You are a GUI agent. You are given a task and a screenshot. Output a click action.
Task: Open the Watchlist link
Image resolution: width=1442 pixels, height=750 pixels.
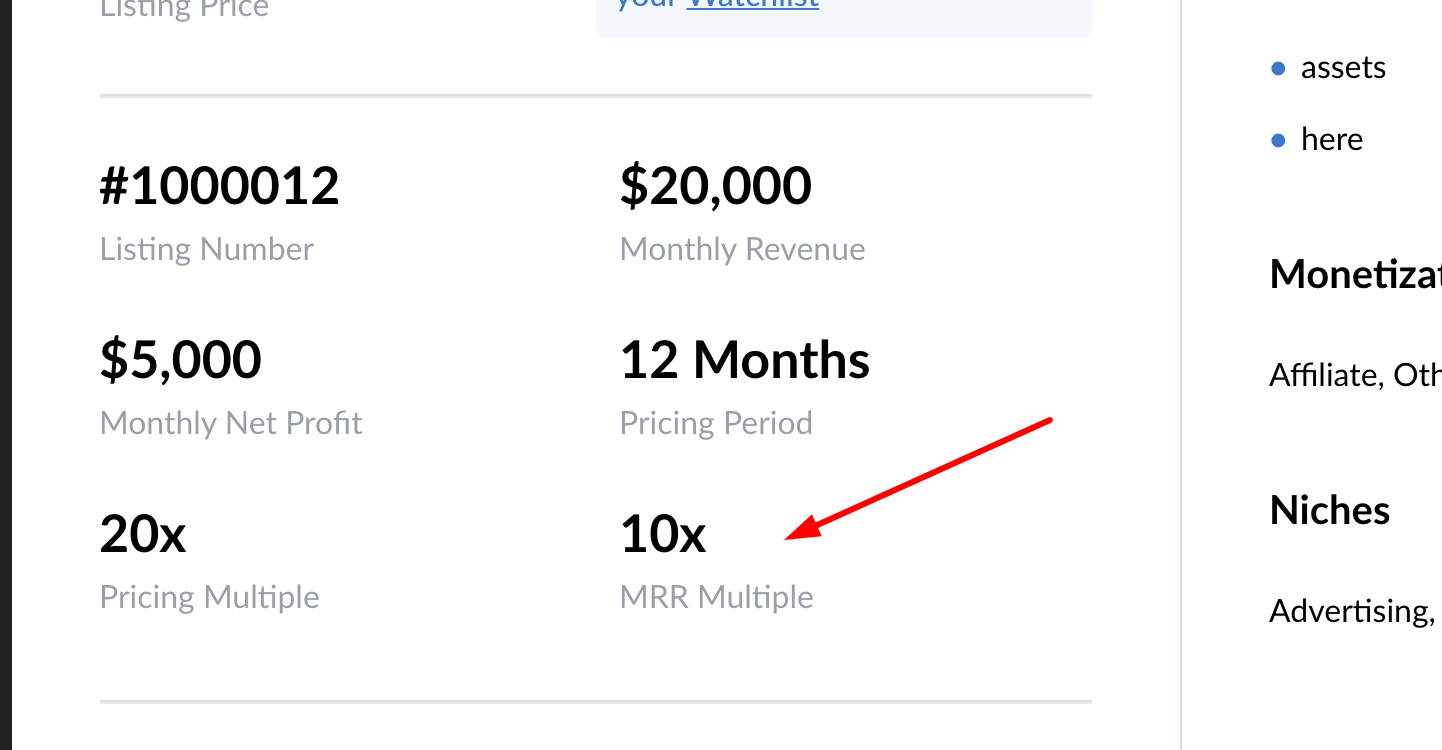(752, 3)
